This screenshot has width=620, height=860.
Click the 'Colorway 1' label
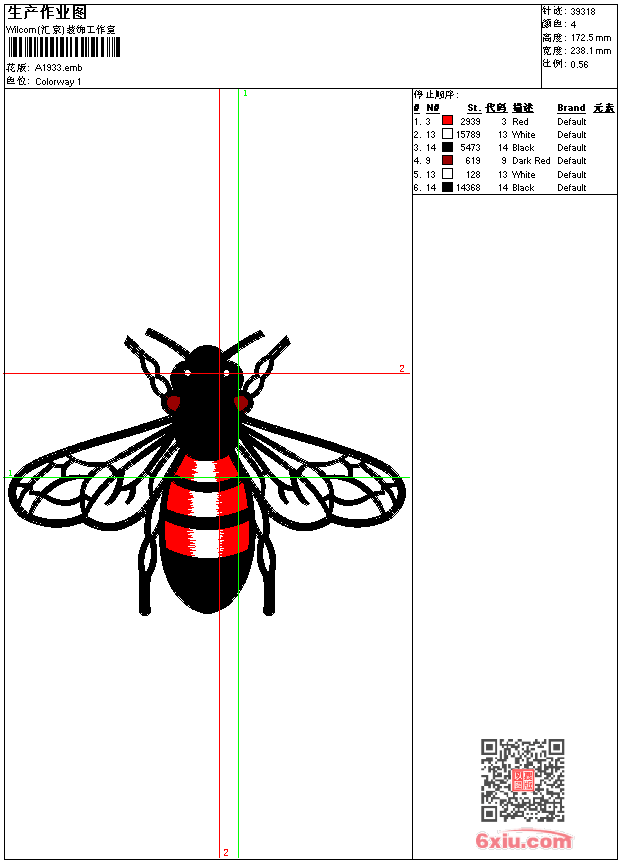[58, 81]
